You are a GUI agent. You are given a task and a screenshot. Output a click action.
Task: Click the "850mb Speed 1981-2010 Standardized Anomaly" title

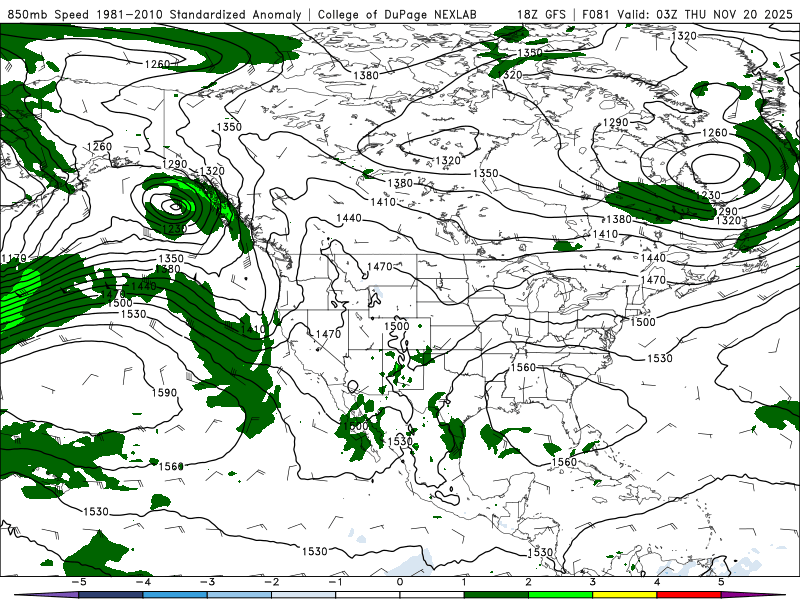pyautogui.click(x=155, y=14)
